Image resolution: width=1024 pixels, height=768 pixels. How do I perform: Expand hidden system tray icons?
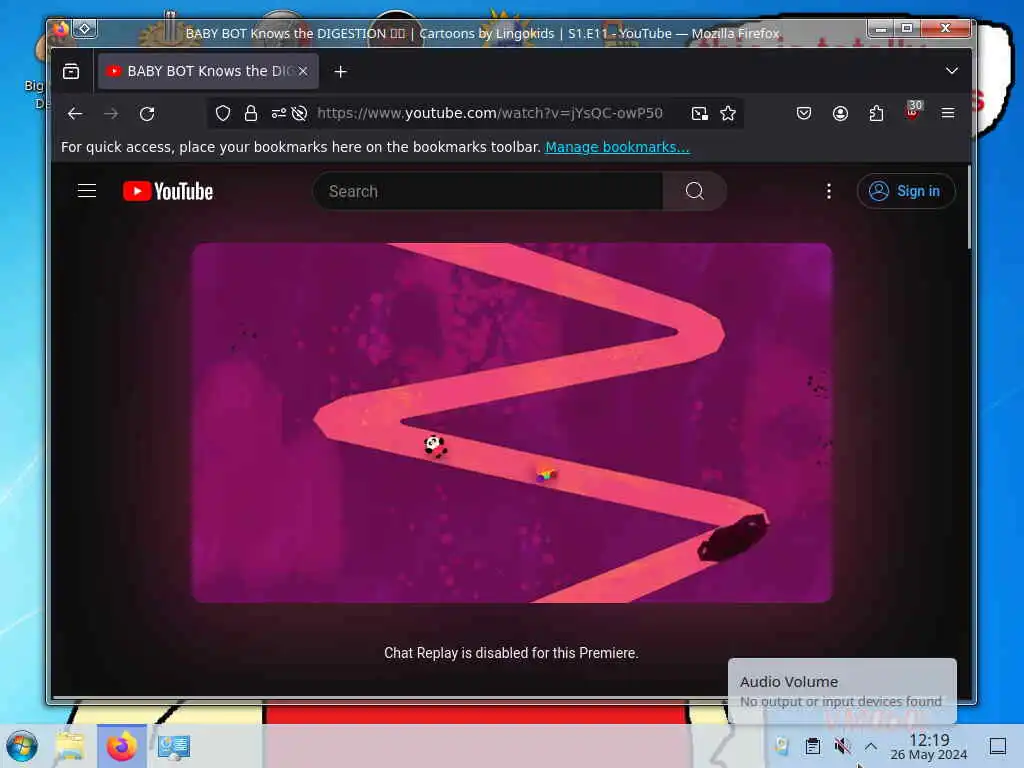[x=871, y=746]
